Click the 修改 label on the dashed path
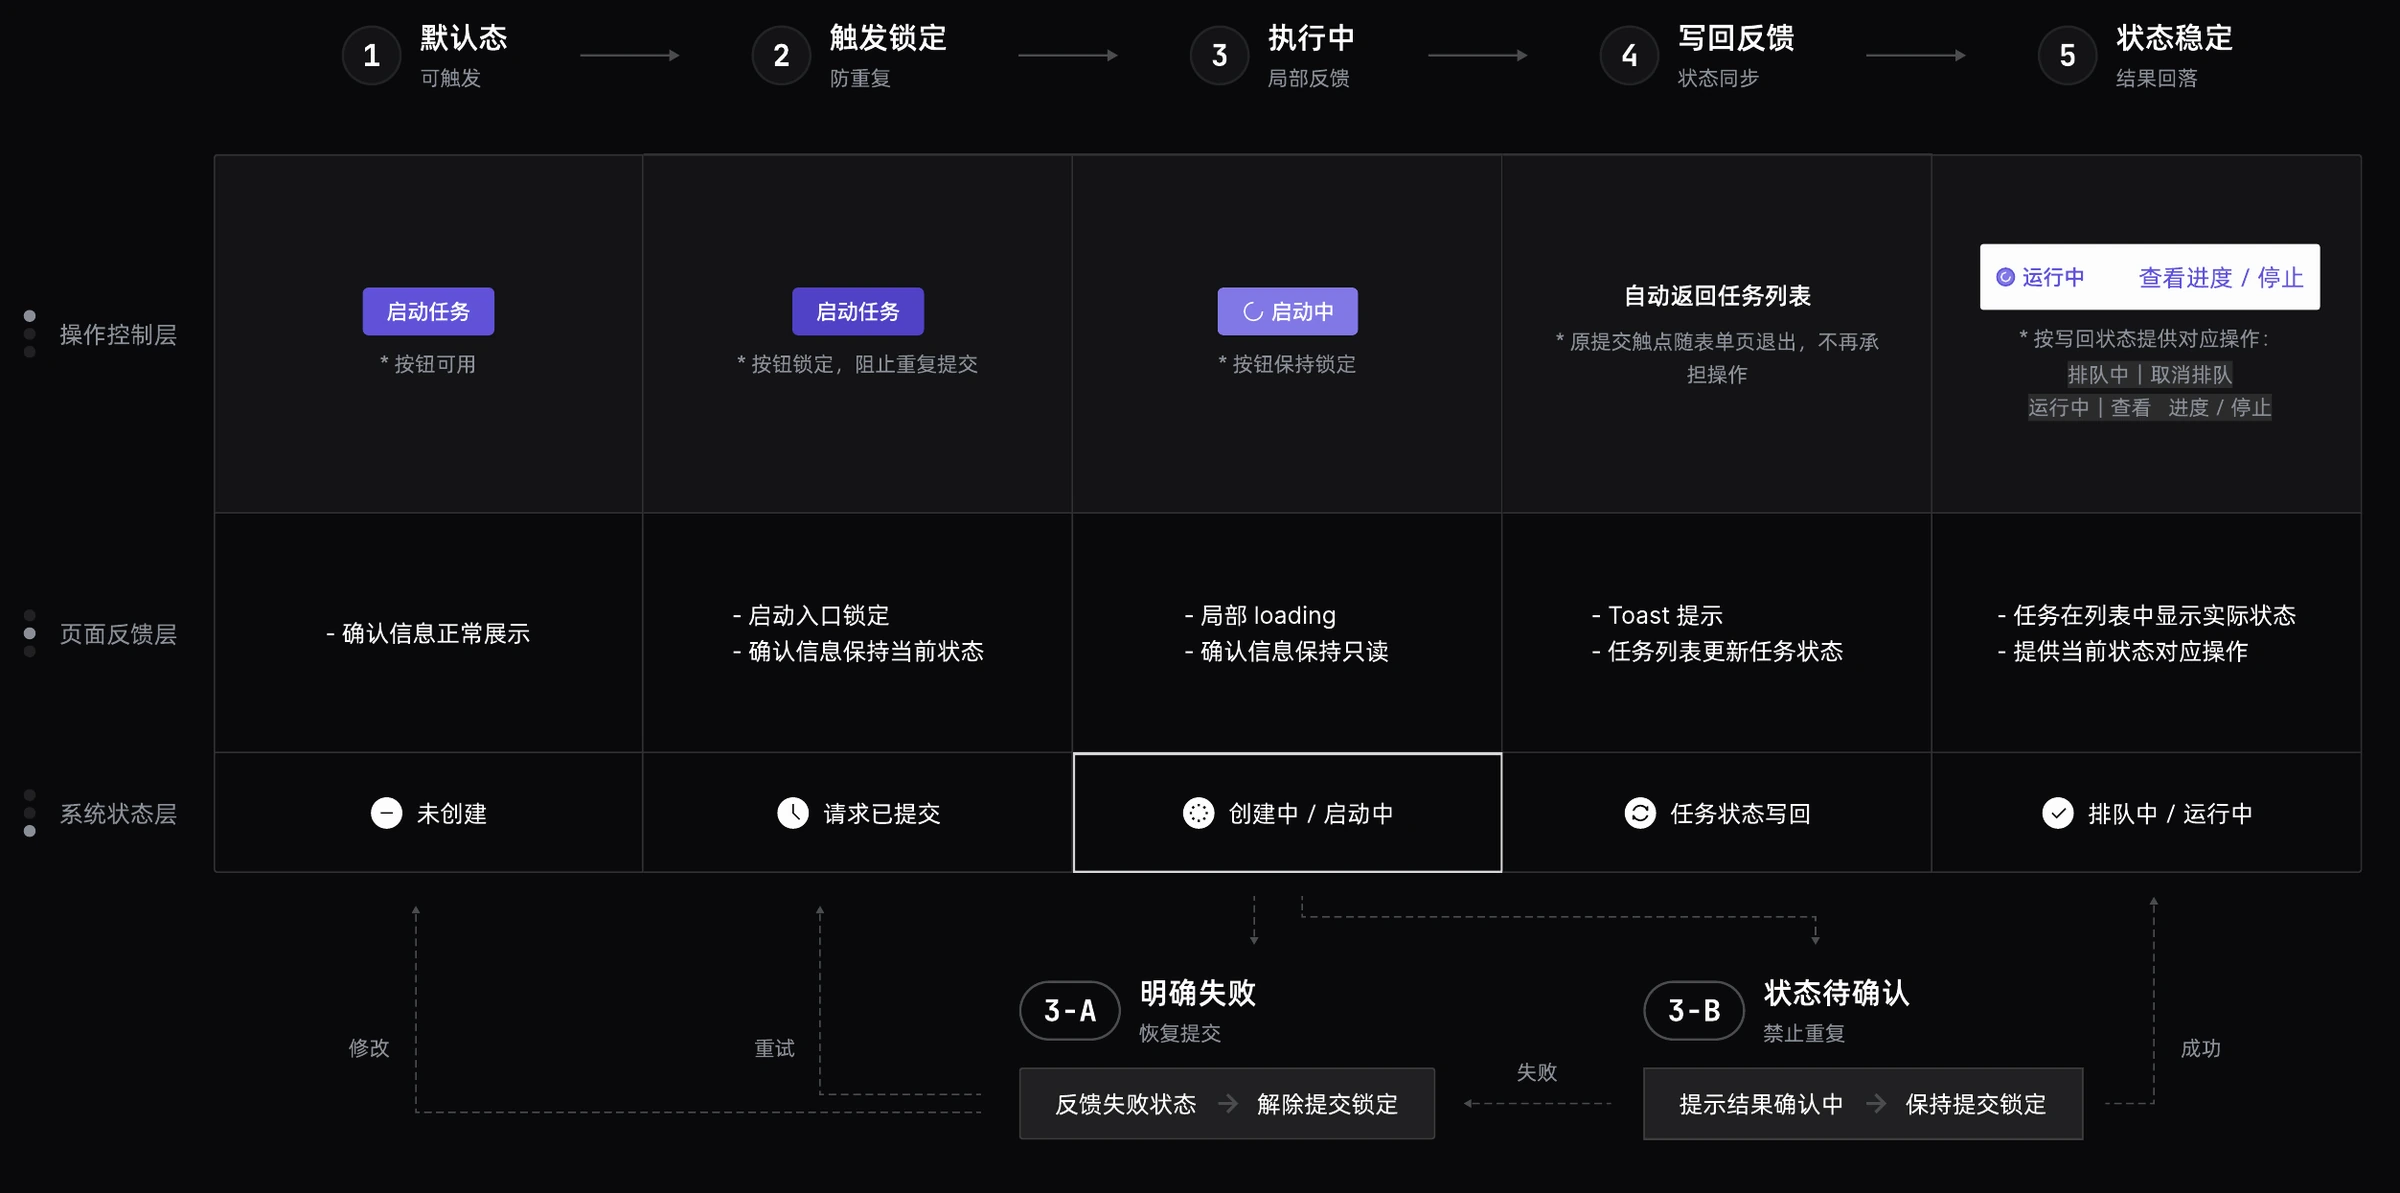This screenshot has width=2400, height=1193. tap(369, 1048)
